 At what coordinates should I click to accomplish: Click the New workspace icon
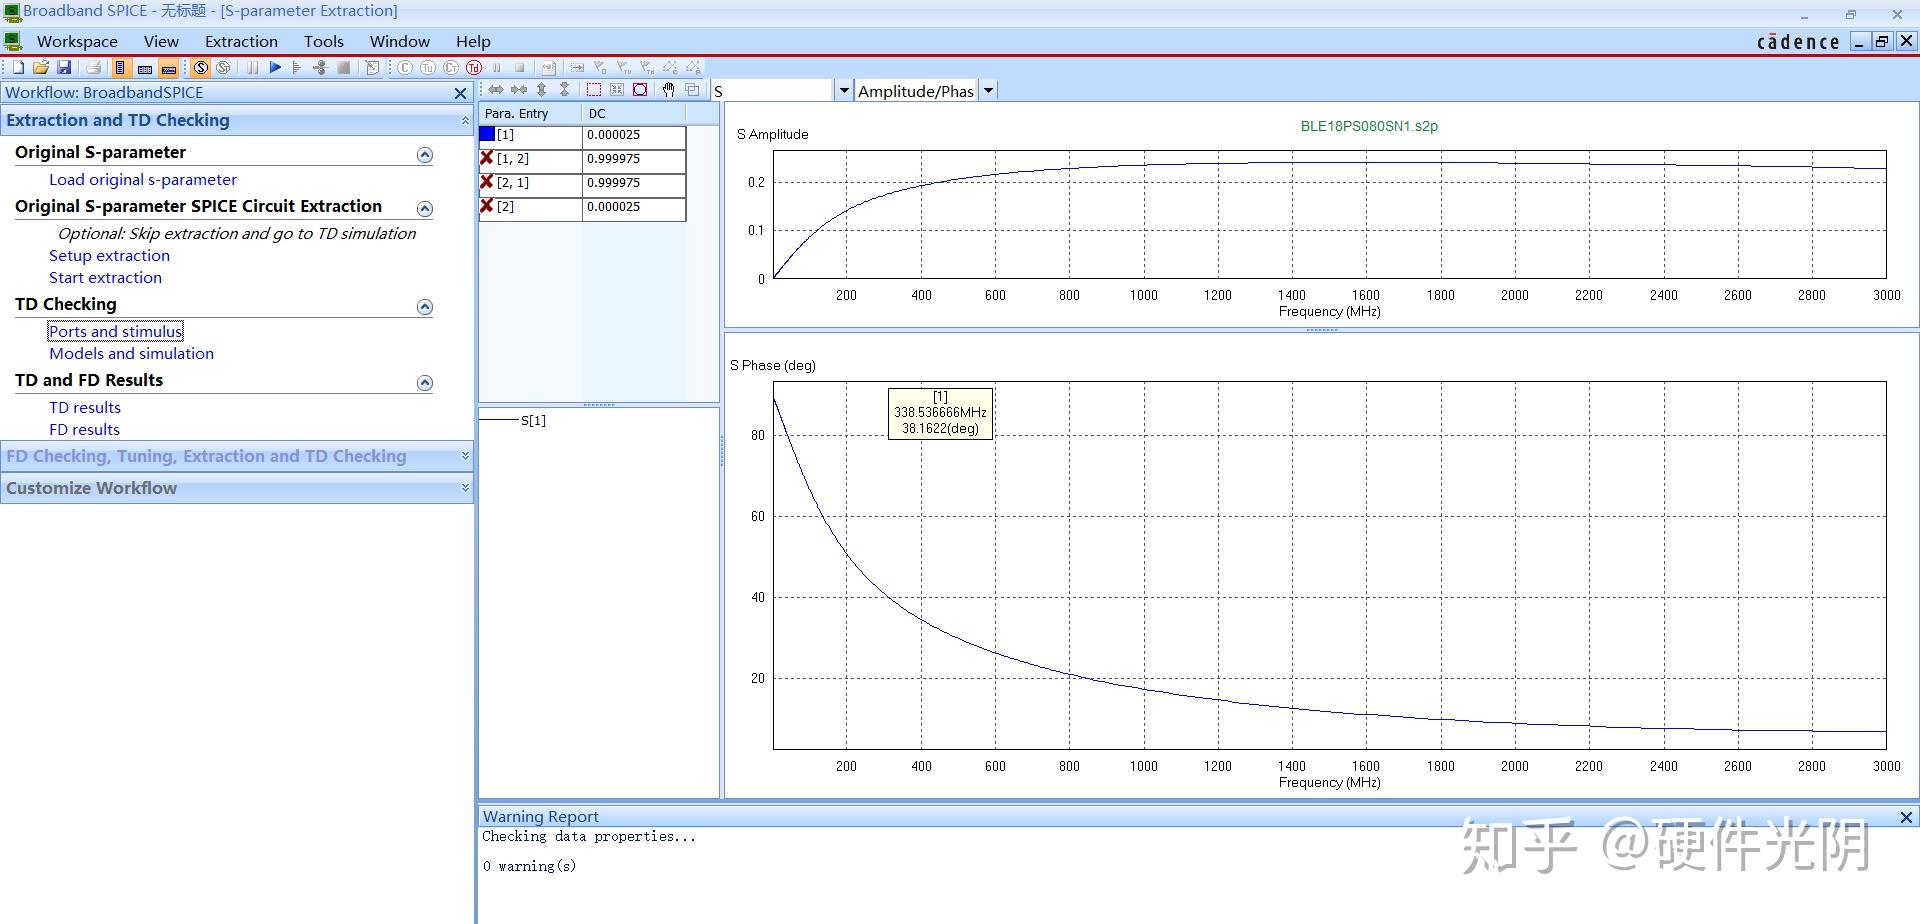18,67
